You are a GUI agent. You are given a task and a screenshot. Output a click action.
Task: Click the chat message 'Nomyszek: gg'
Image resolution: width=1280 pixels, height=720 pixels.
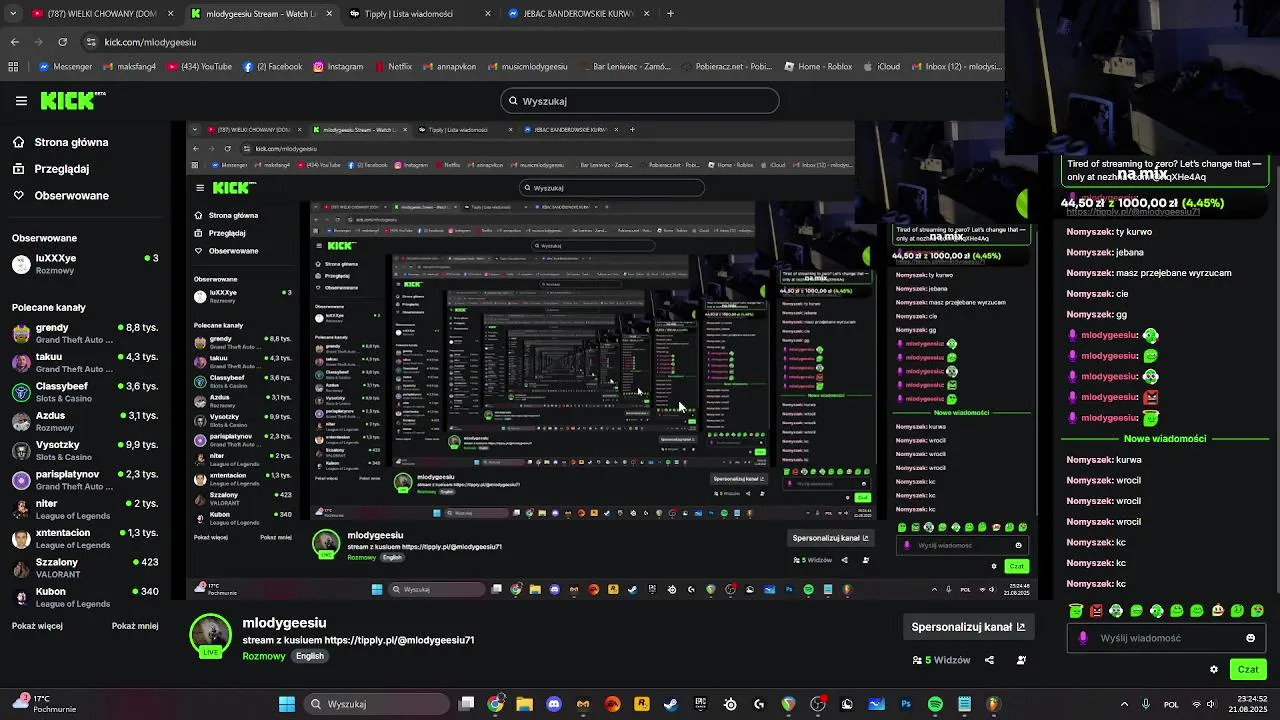1096,314
